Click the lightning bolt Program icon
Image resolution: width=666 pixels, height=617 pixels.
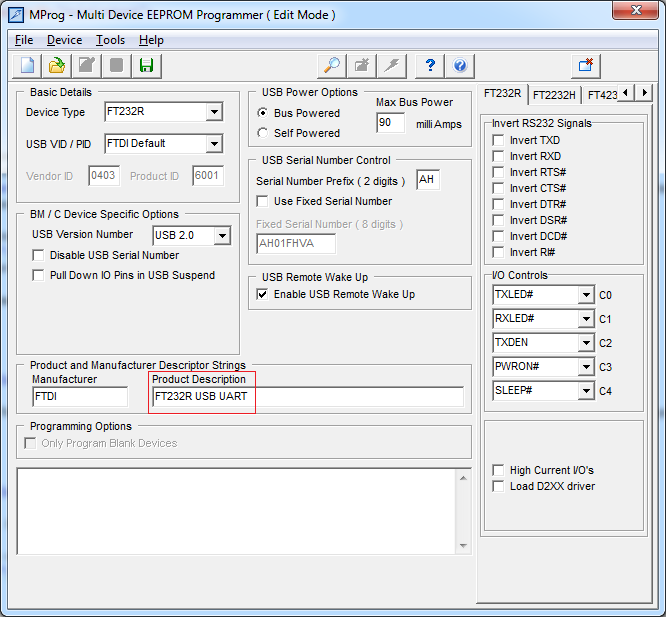[392, 65]
